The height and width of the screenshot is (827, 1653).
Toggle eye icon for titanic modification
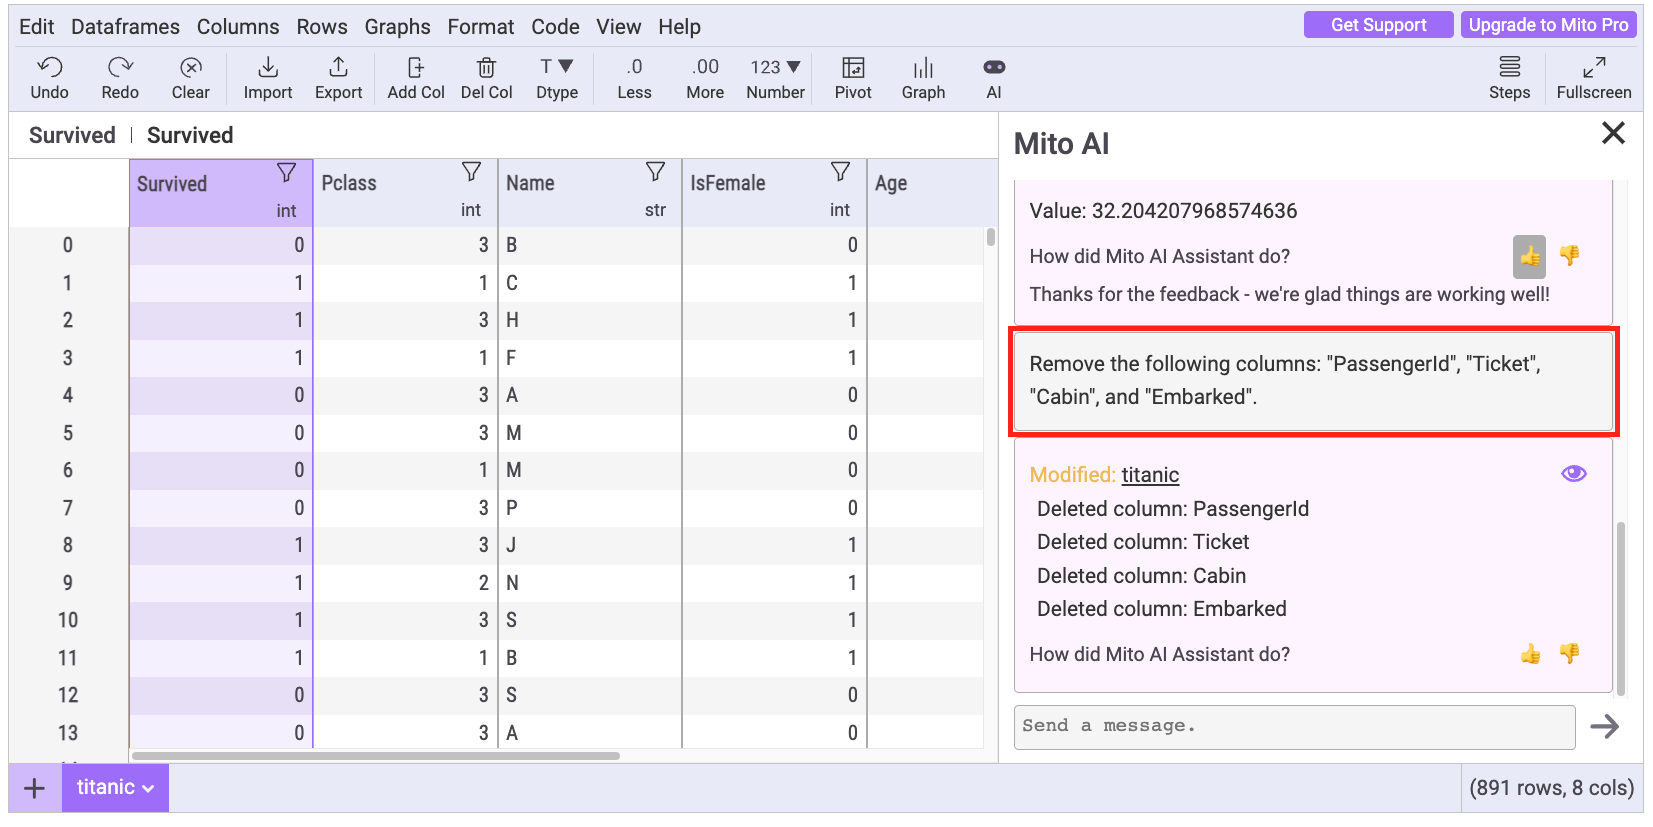pos(1573,474)
